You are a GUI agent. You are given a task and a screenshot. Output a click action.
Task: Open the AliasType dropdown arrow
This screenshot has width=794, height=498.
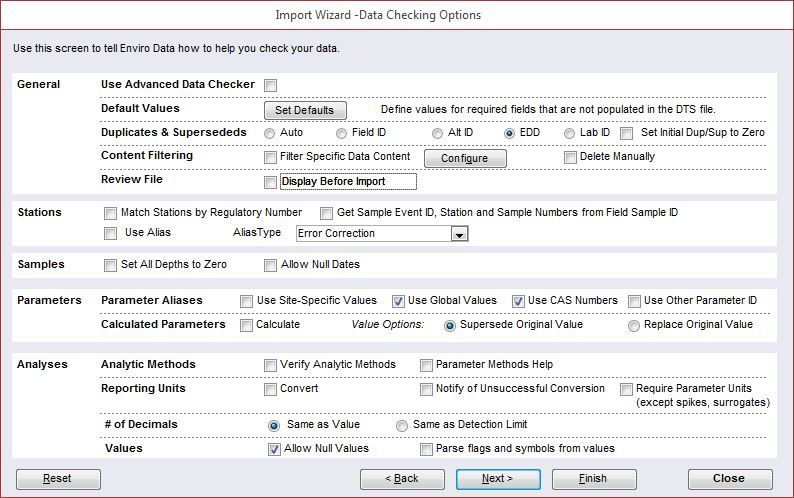(459, 234)
